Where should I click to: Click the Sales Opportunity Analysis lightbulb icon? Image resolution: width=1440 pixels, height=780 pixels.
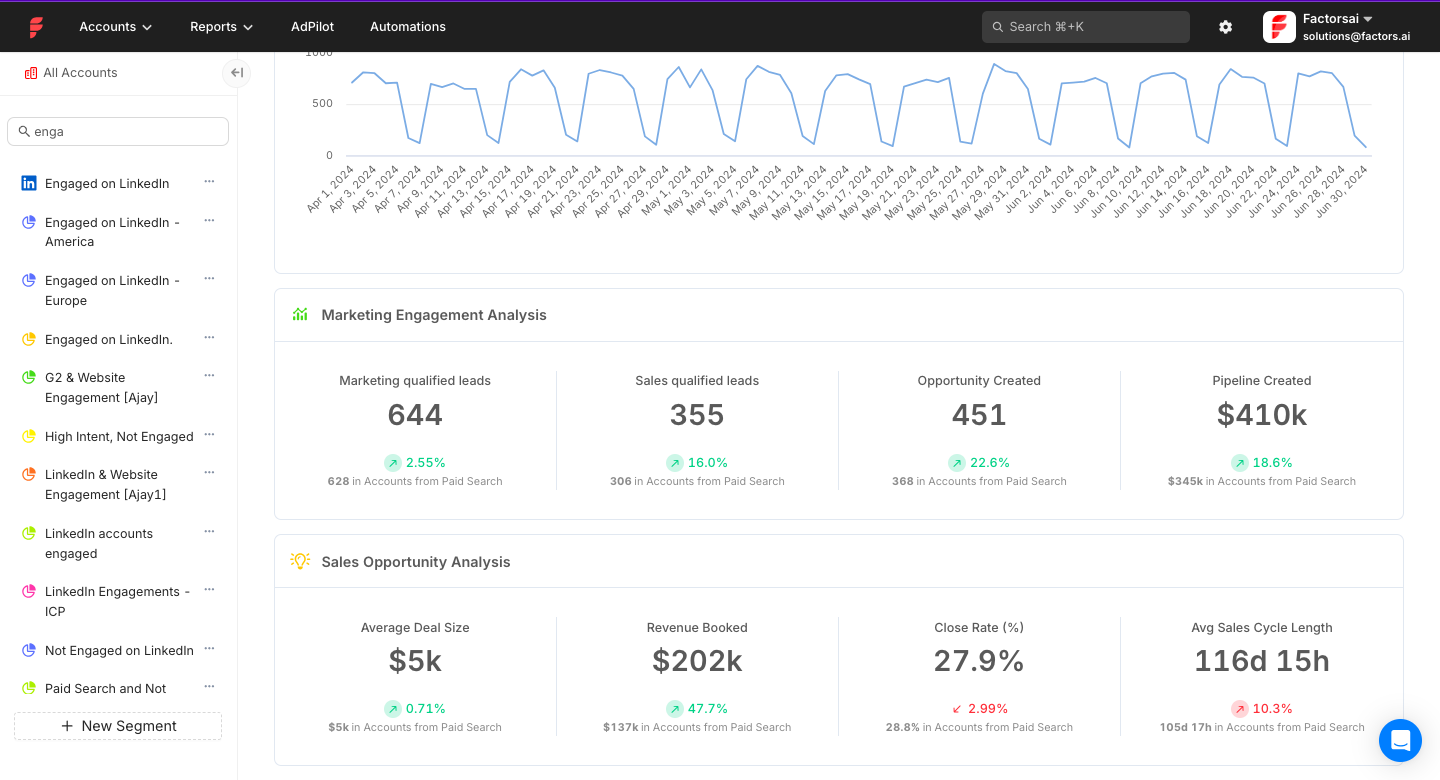click(x=300, y=561)
